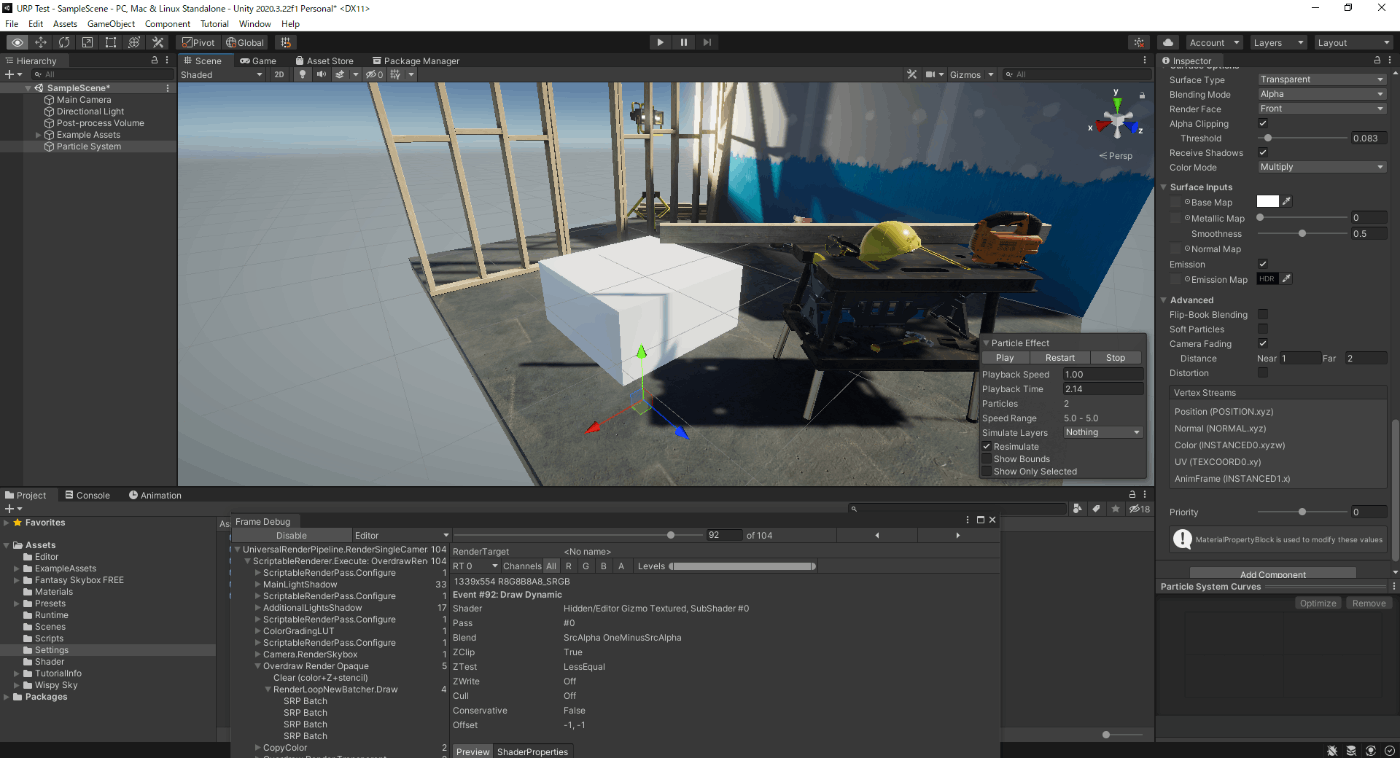The image size is (1400, 758).
Task: Switch to the Game tab
Action: (x=258, y=61)
